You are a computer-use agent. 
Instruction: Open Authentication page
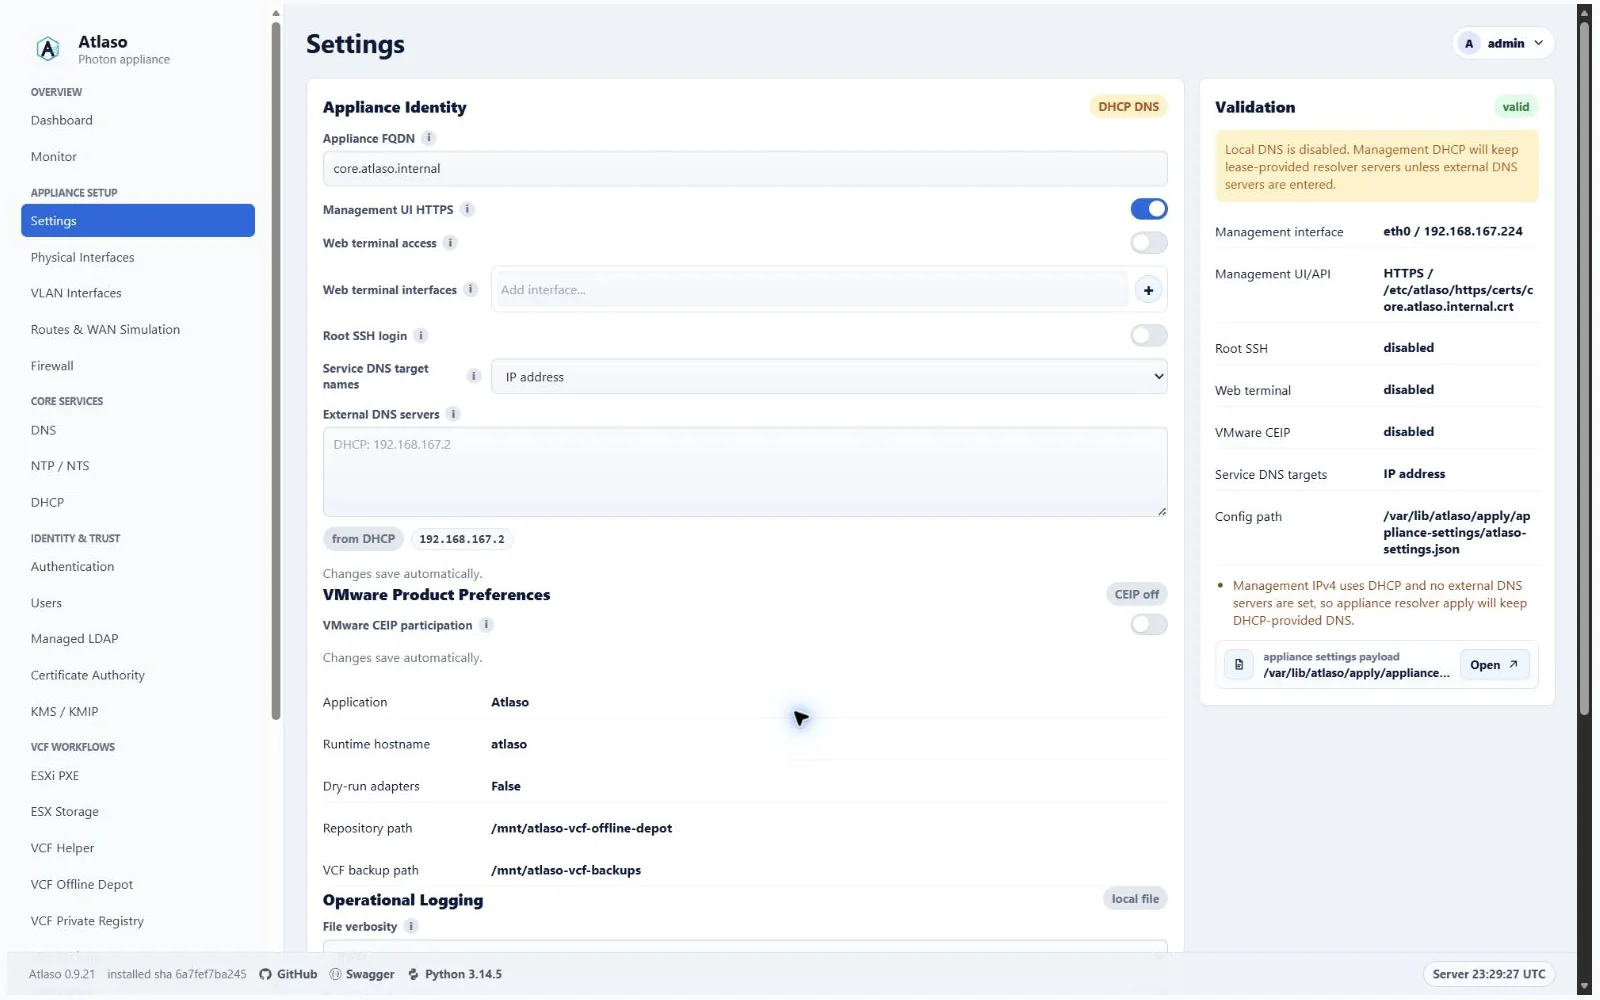[138, 566]
